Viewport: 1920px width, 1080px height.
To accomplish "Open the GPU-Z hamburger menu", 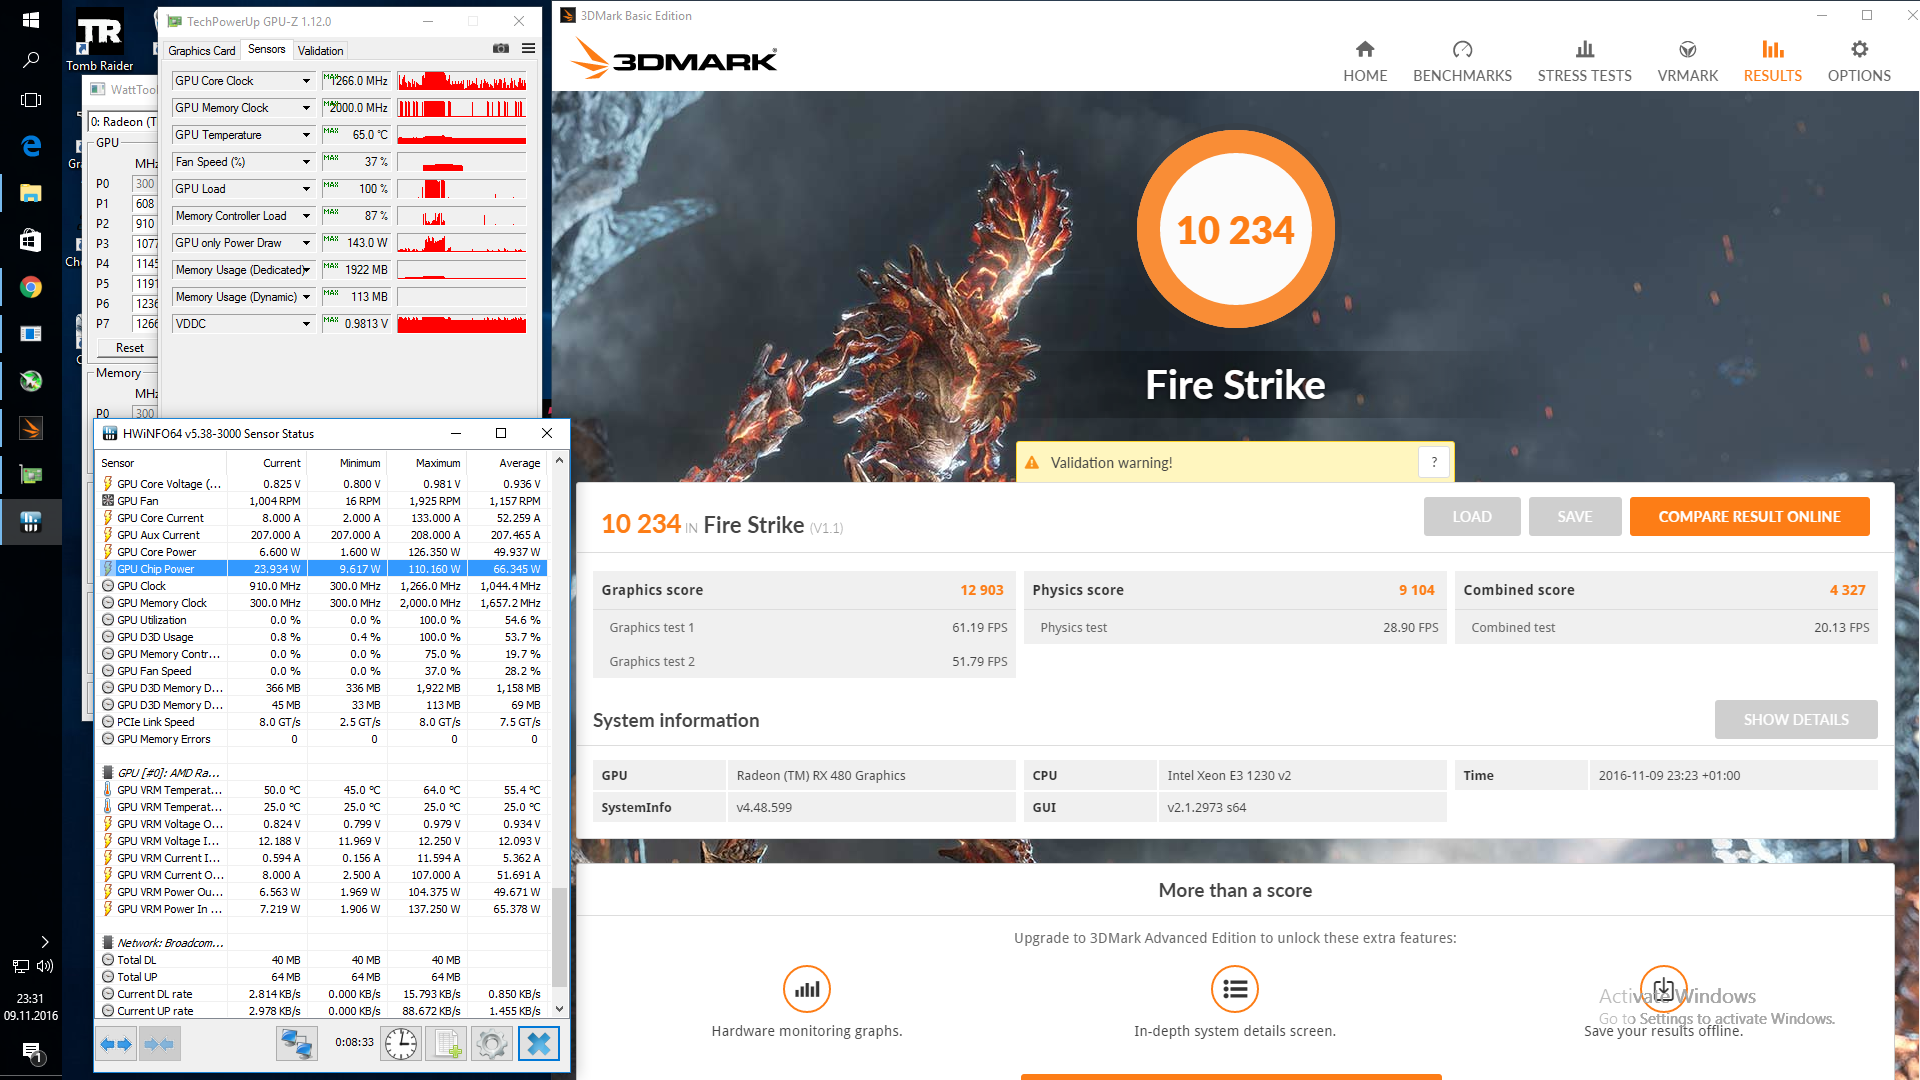I will click(x=528, y=48).
